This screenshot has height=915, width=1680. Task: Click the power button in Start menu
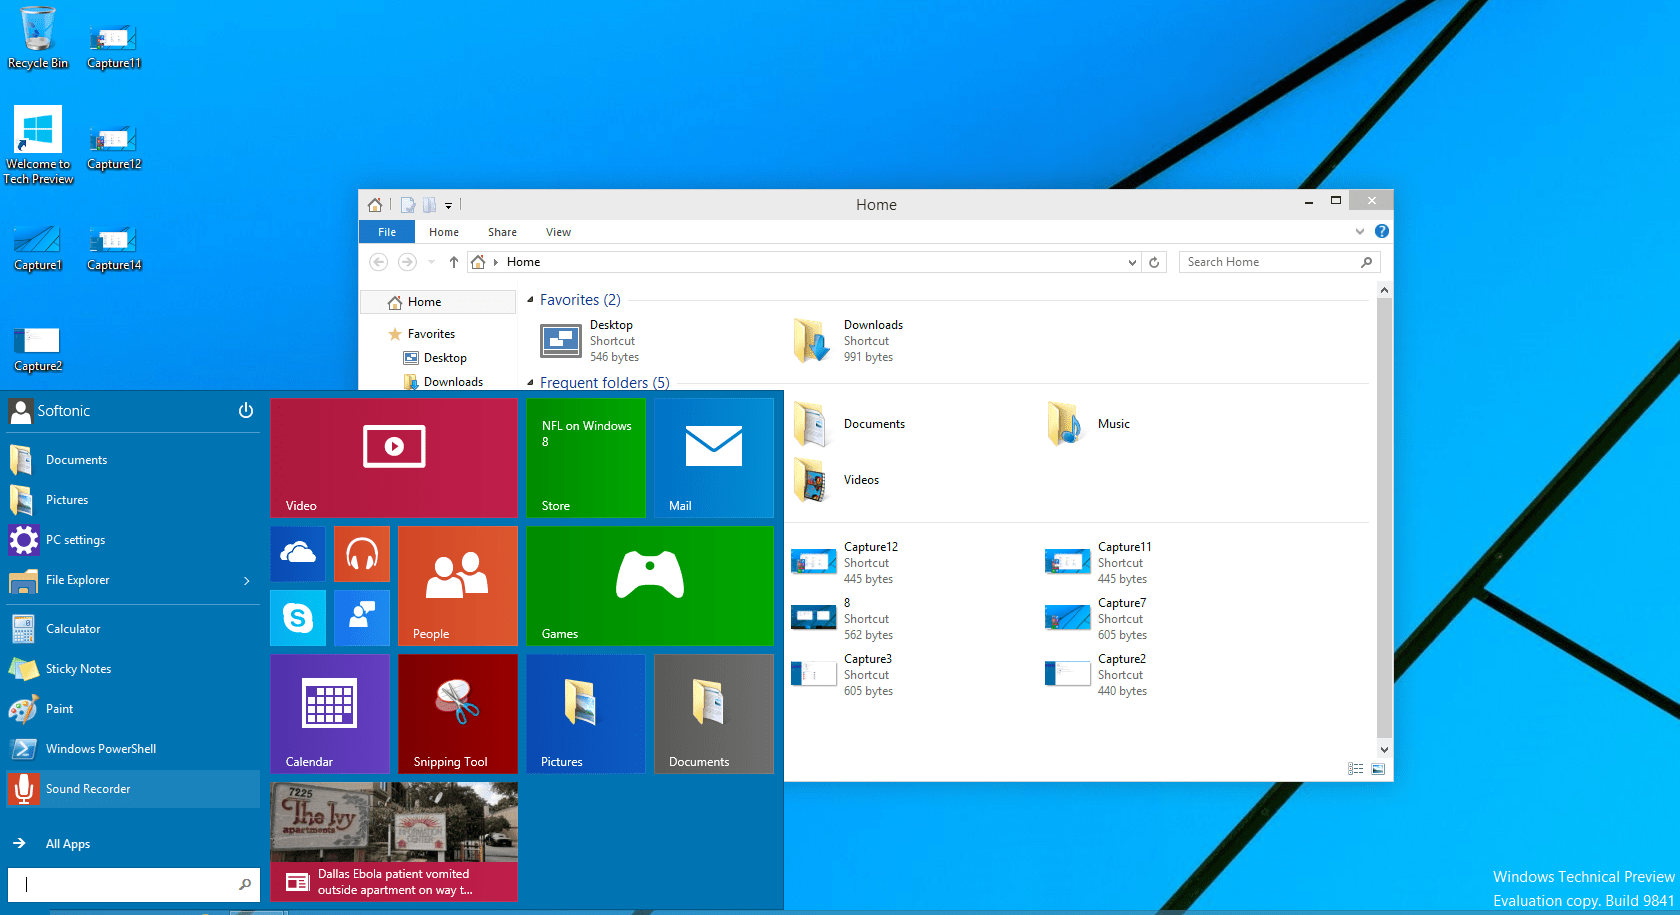tap(246, 411)
